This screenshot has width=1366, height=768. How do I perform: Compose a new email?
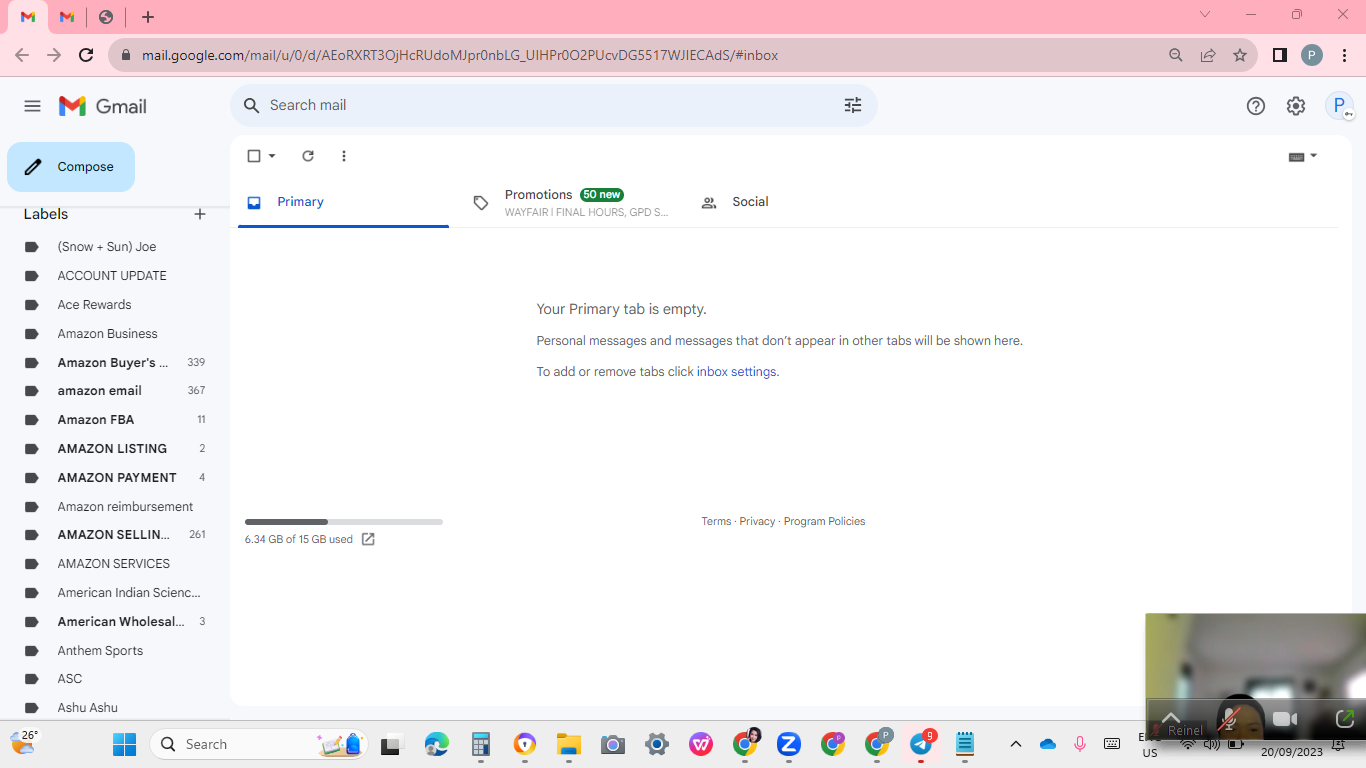pyautogui.click(x=71, y=167)
